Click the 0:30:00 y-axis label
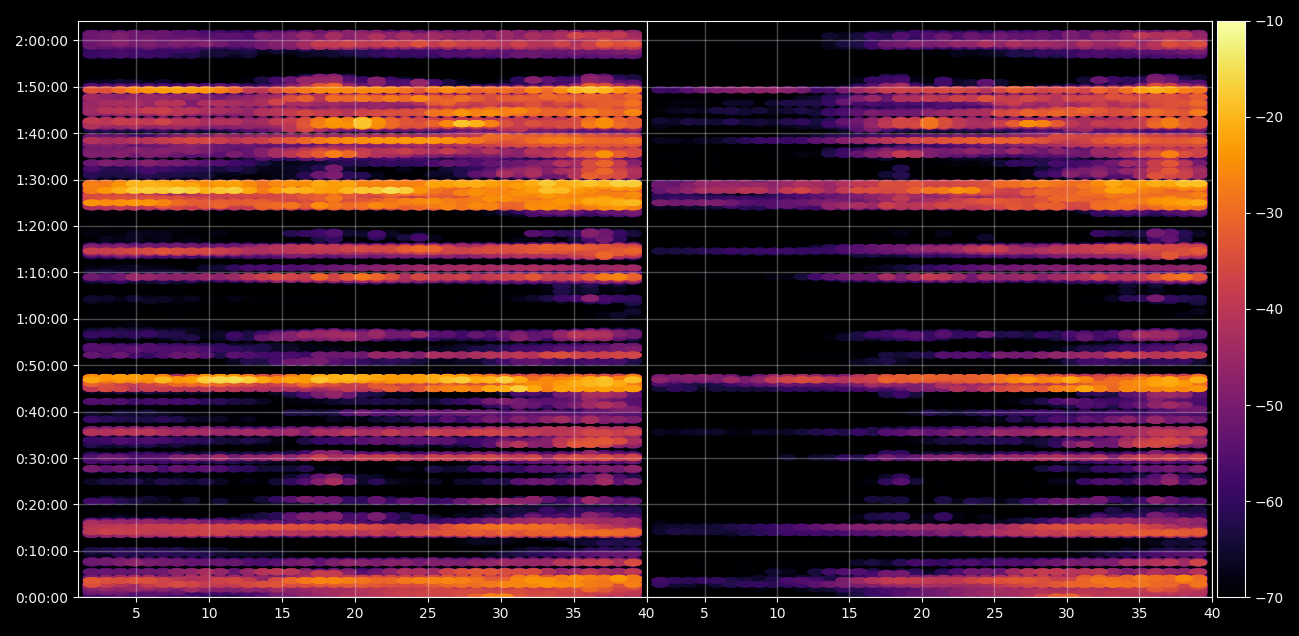Viewport: 1299px width, 636px height. (42, 459)
